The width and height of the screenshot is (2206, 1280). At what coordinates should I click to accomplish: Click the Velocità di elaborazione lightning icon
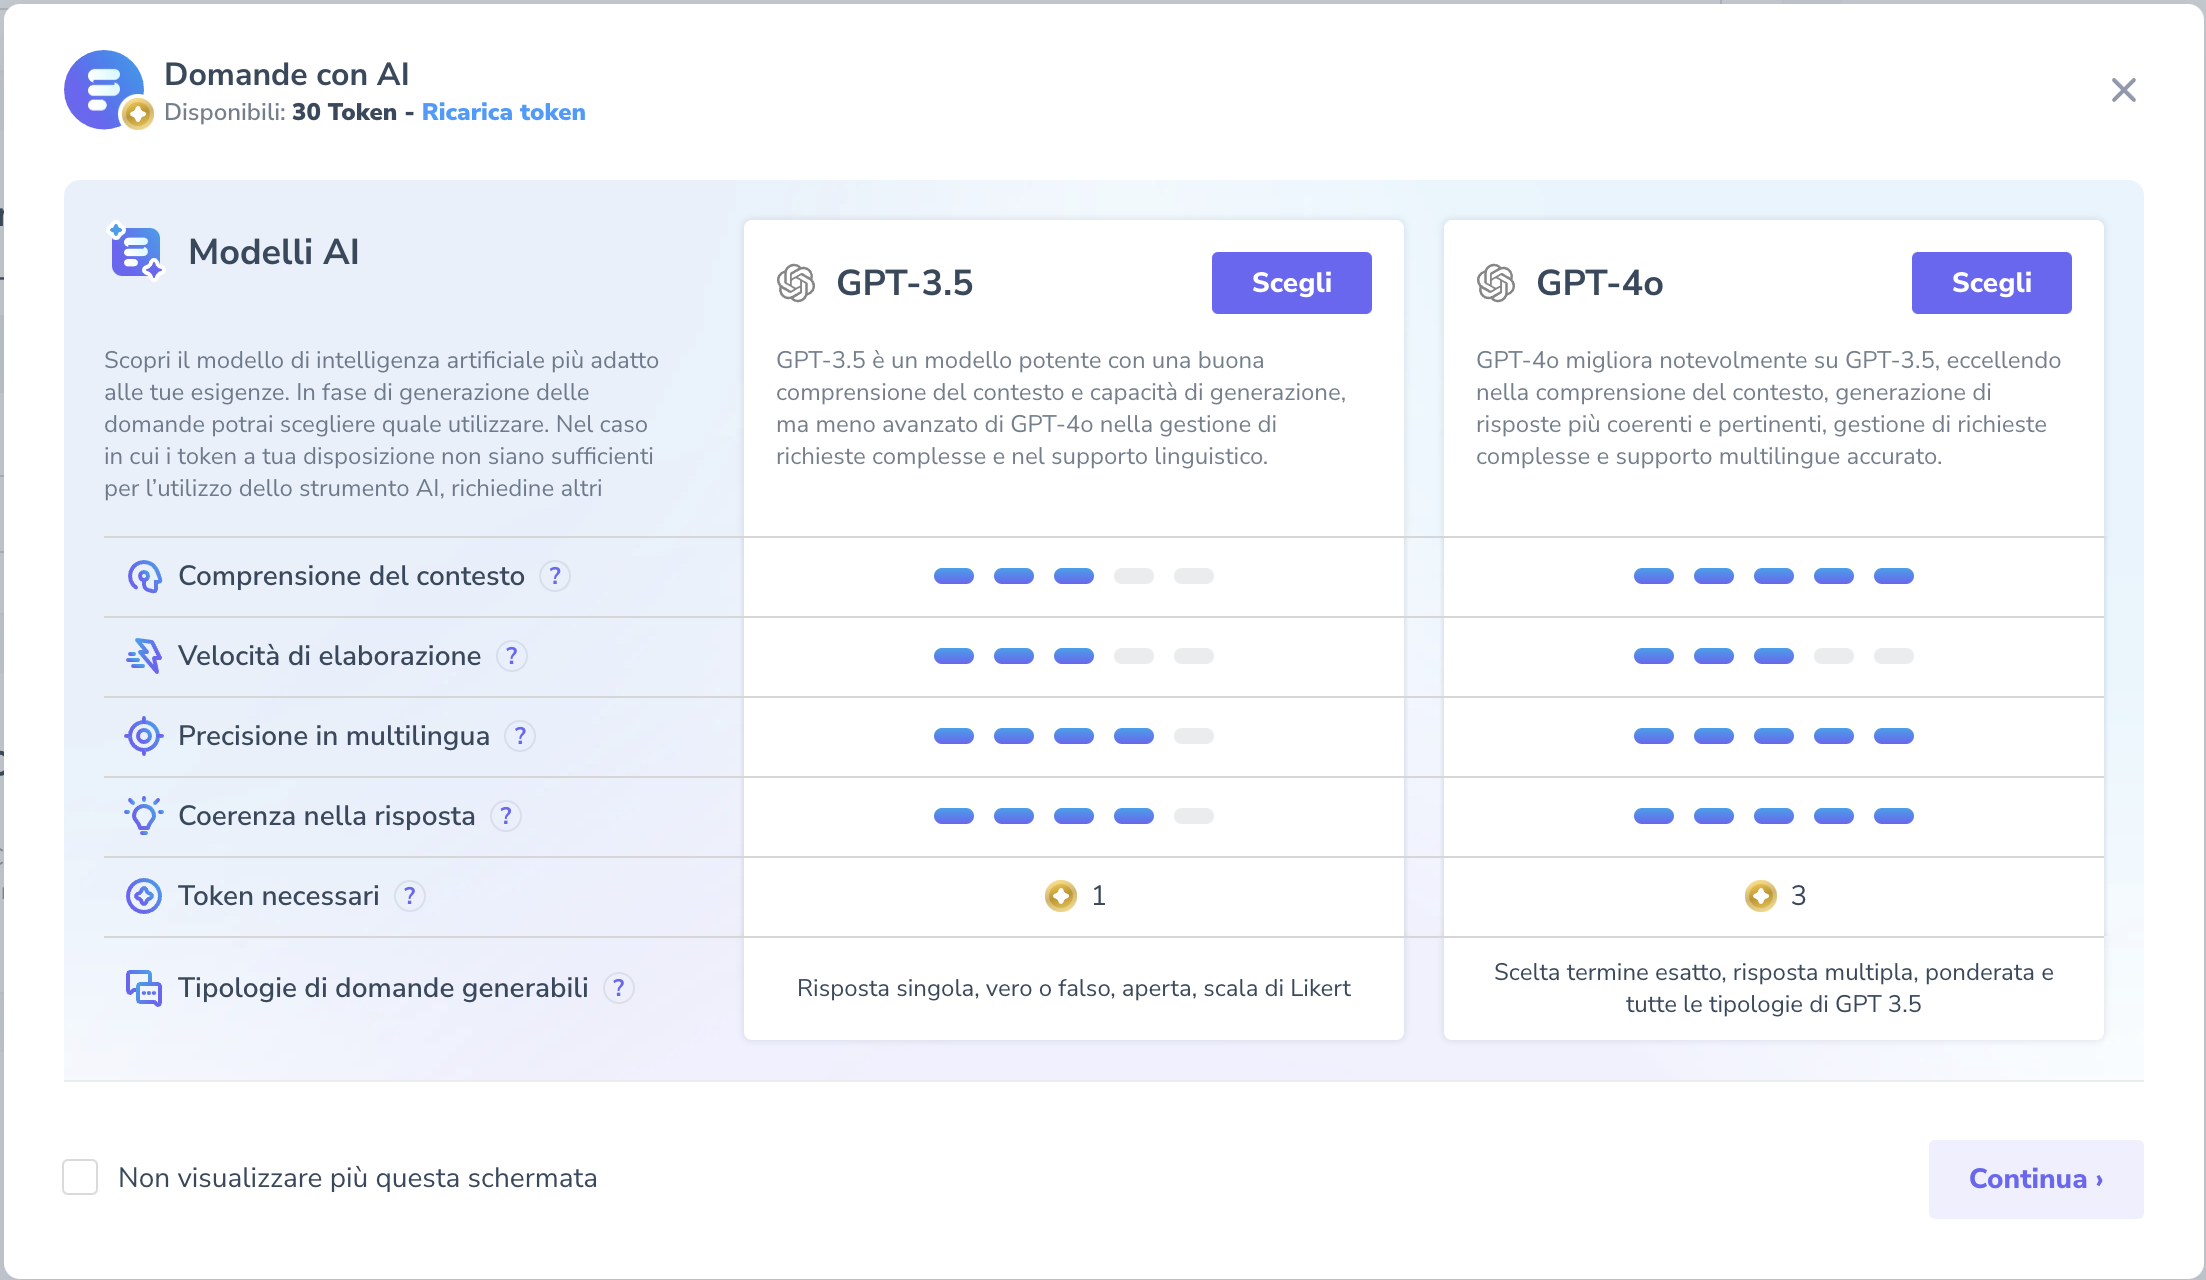click(x=144, y=656)
